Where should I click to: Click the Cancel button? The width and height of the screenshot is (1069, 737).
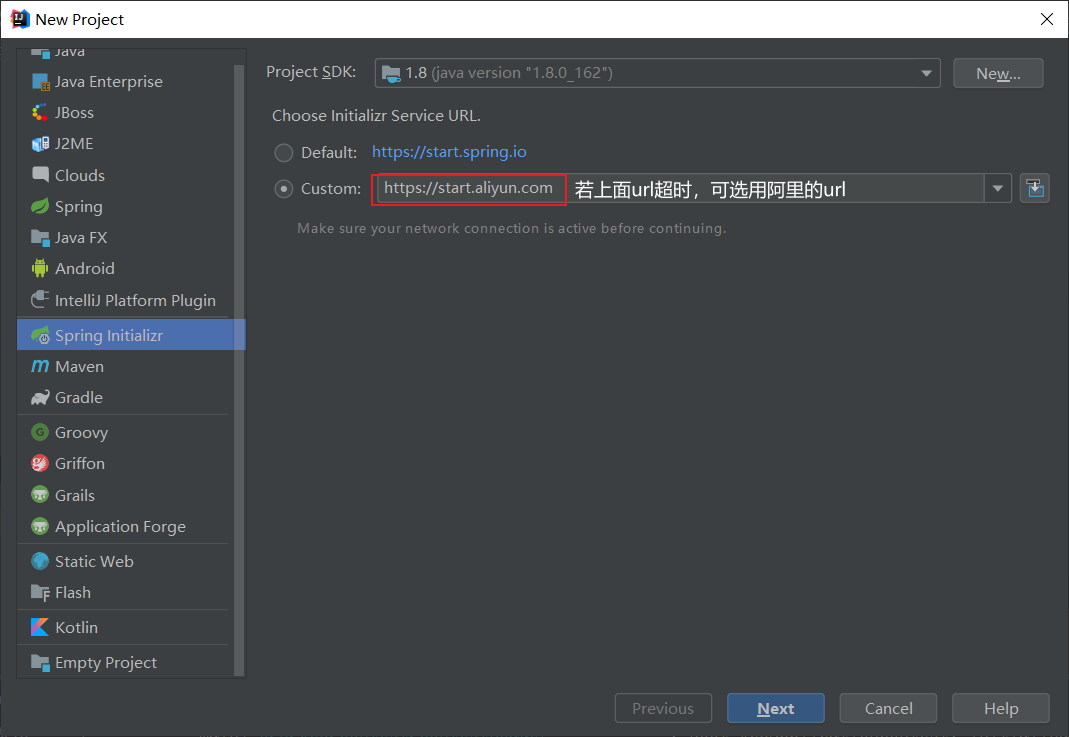[x=888, y=708]
